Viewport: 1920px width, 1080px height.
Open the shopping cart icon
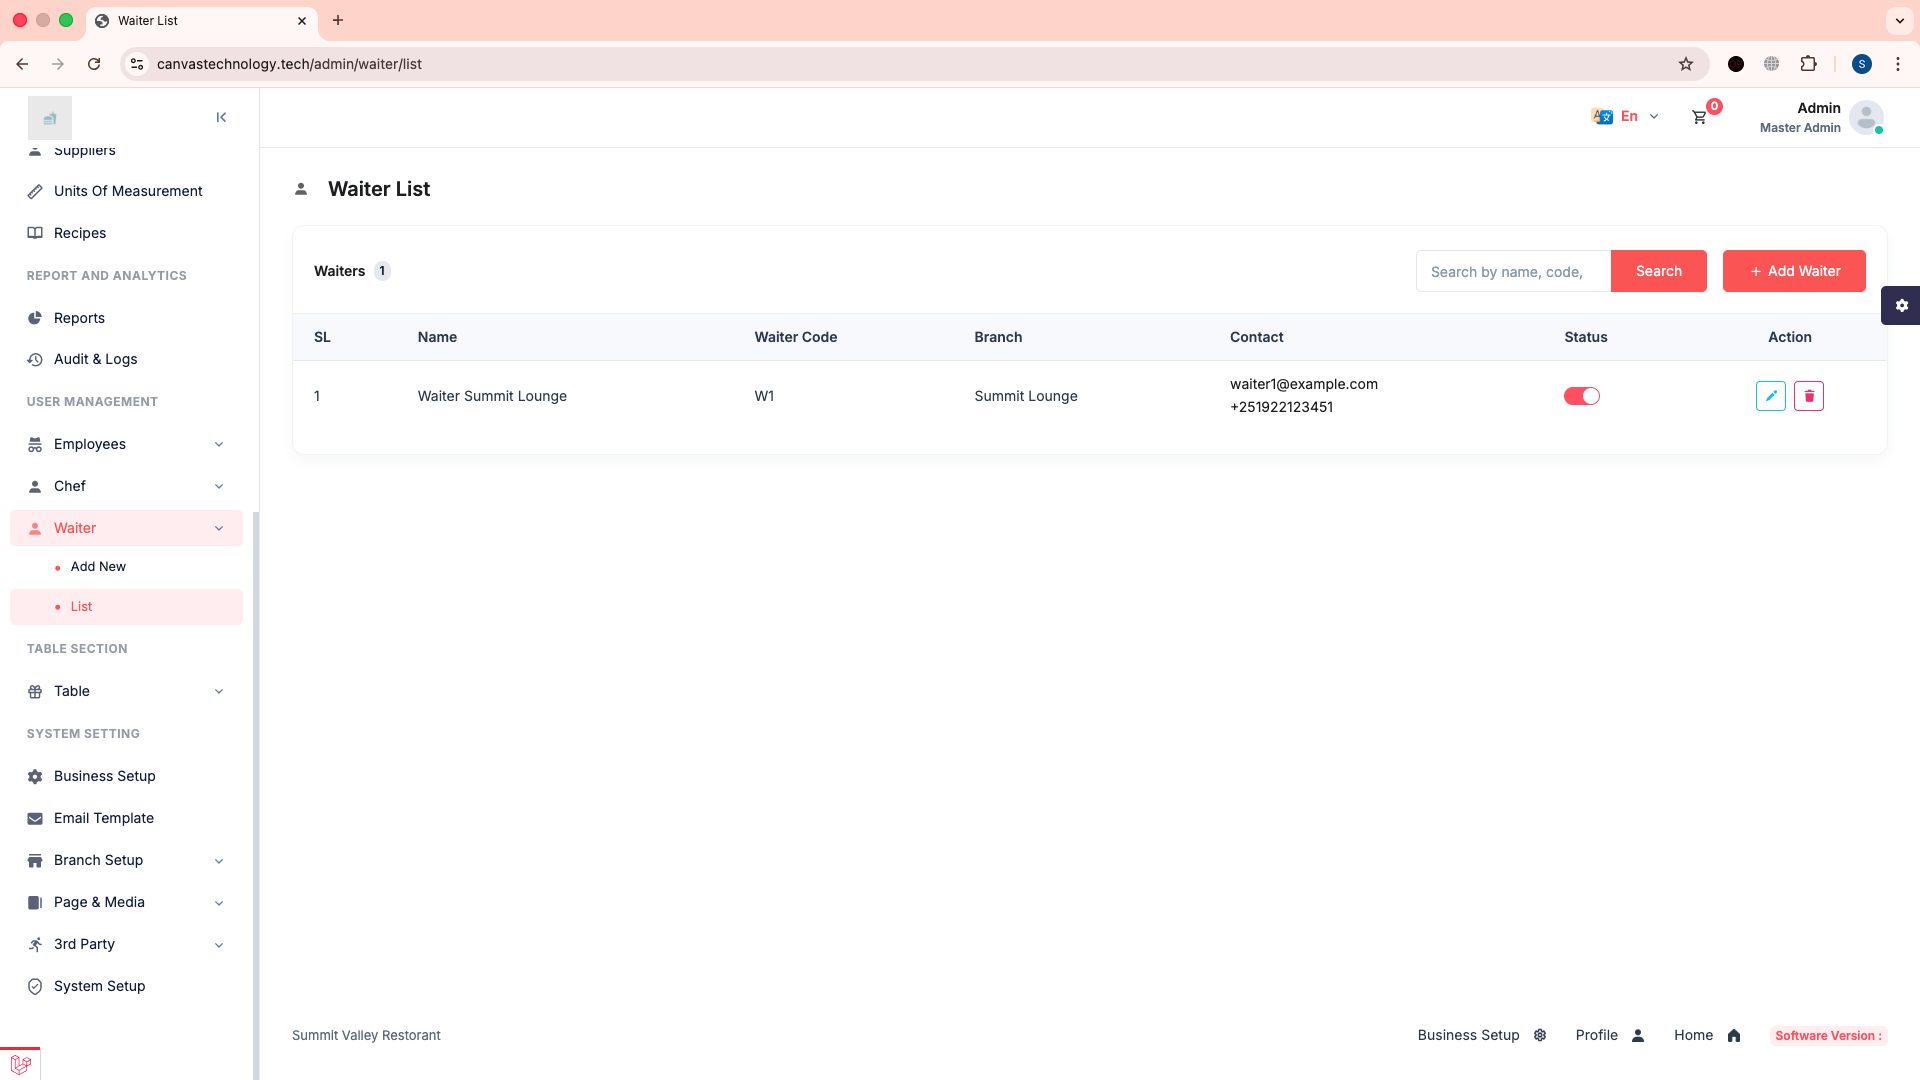1699,117
